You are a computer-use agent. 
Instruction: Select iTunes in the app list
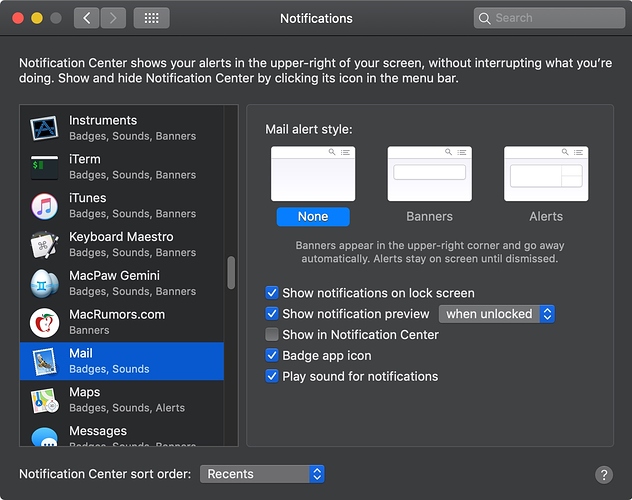[122, 206]
